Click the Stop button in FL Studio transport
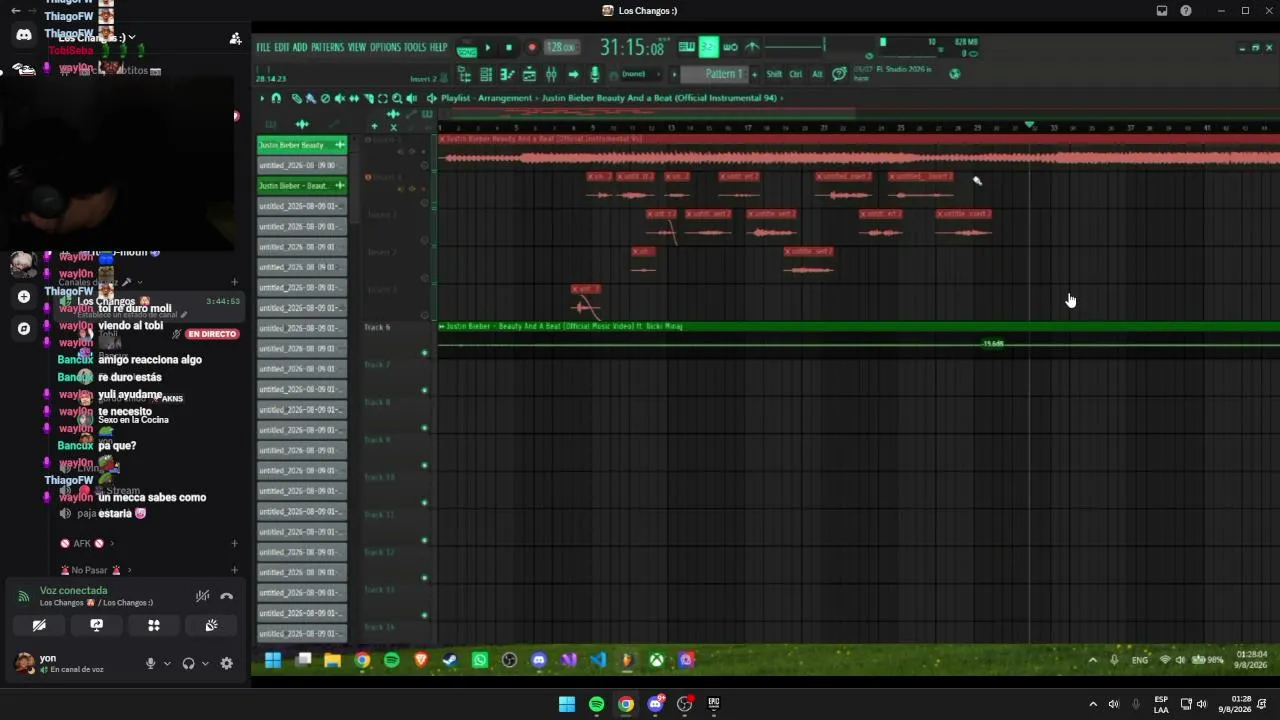The image size is (1280, 720). tap(509, 47)
